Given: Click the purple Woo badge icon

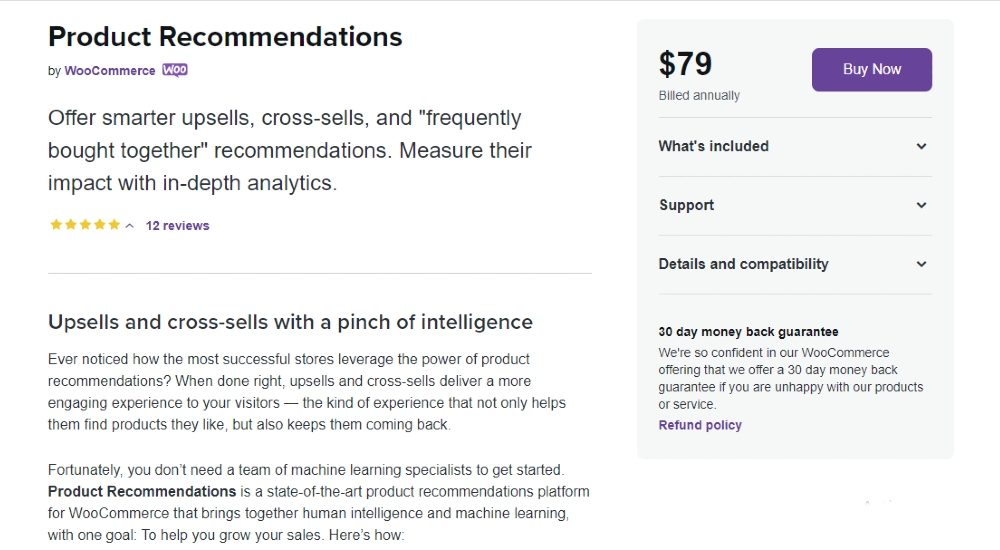Looking at the screenshot, I should [175, 70].
